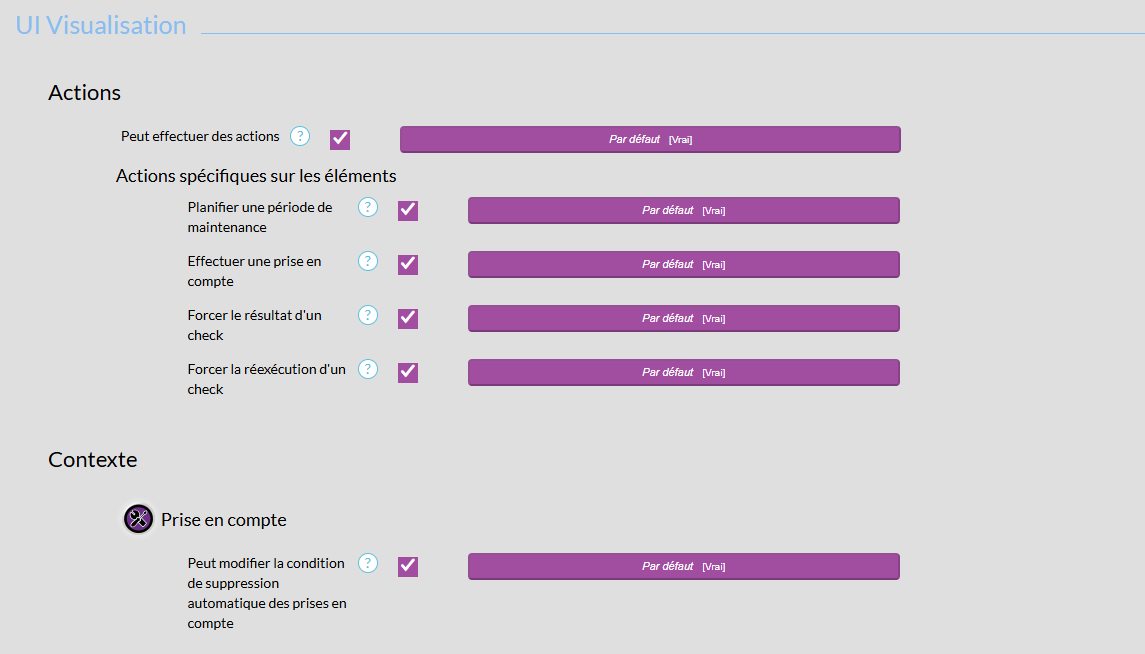Click help icon beside 'Forcer le résultat d'un check'
This screenshot has width=1145, height=654.
point(368,315)
